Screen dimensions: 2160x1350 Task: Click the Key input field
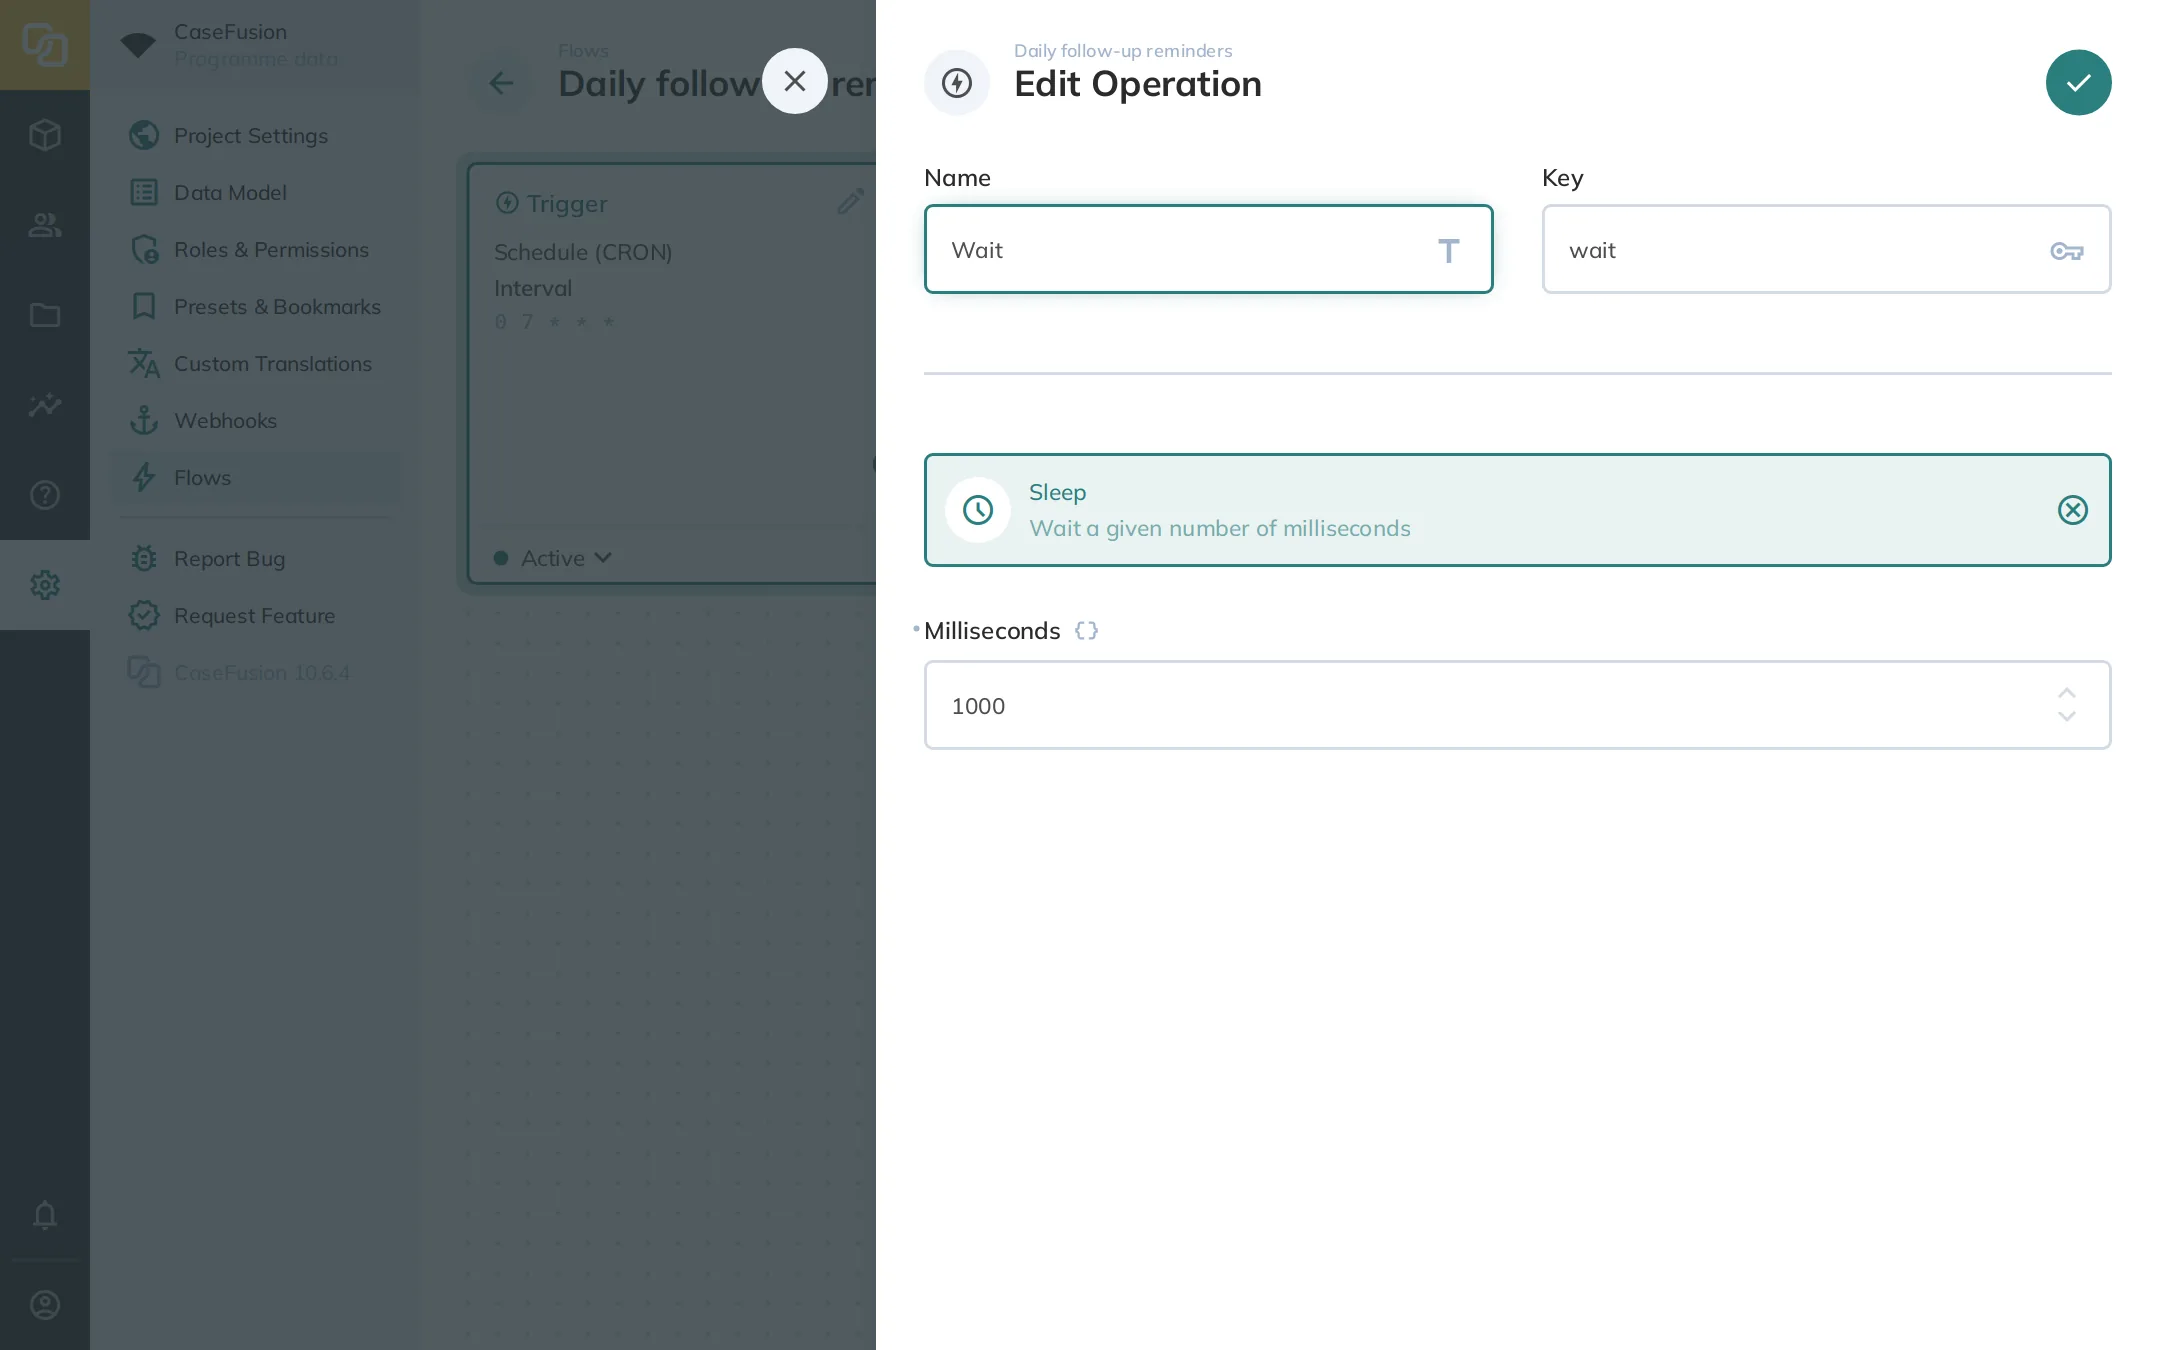1826,249
